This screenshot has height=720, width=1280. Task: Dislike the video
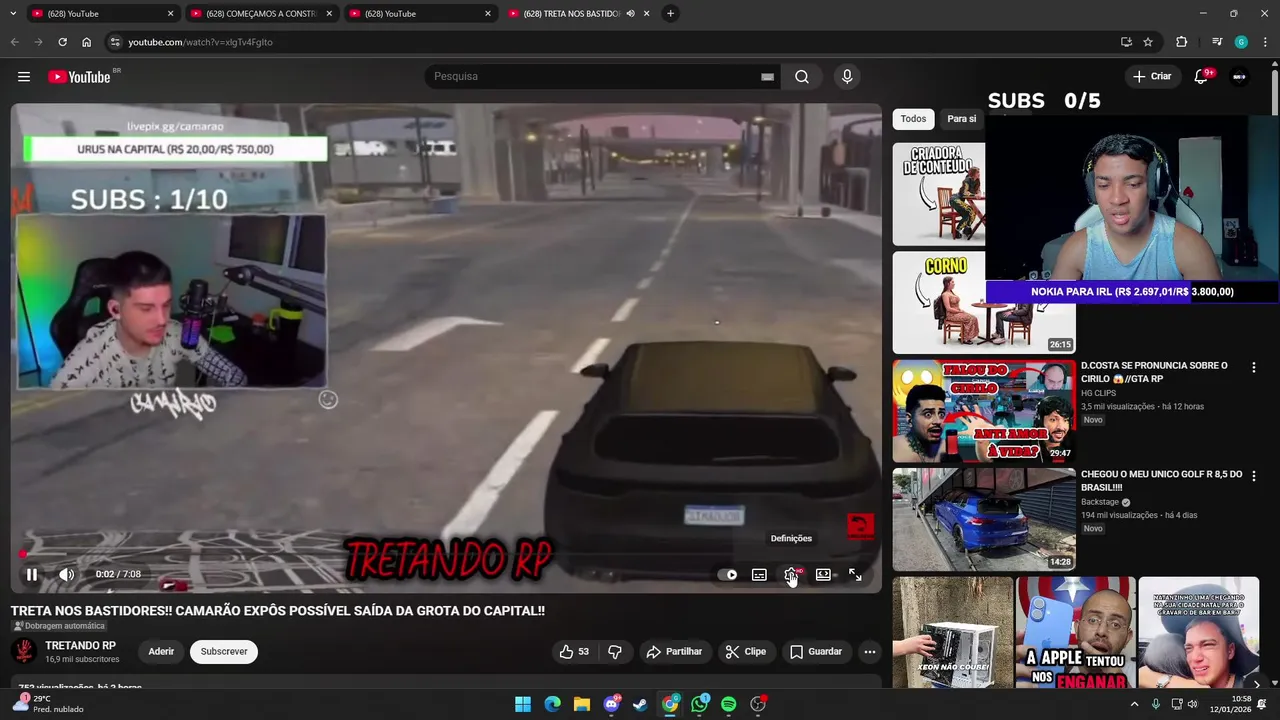615,652
